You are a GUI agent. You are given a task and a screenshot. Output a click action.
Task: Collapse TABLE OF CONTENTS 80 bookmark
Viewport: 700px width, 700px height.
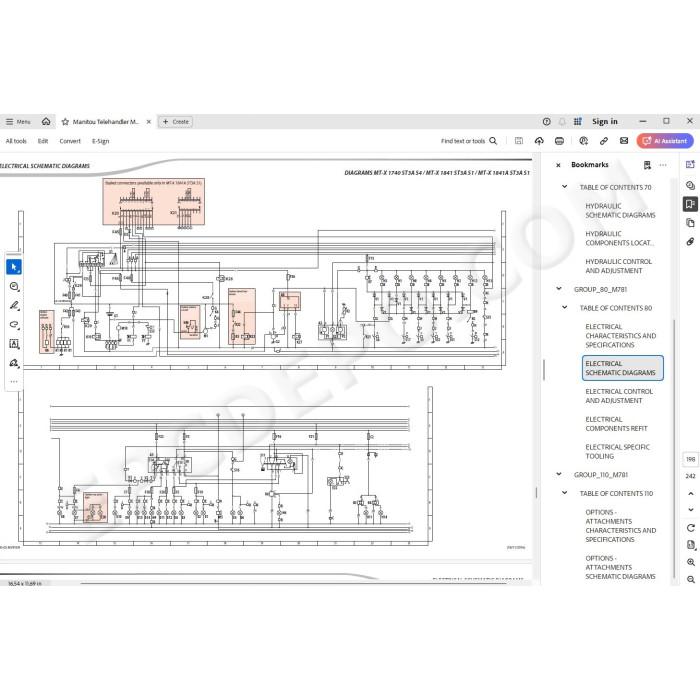pos(564,307)
